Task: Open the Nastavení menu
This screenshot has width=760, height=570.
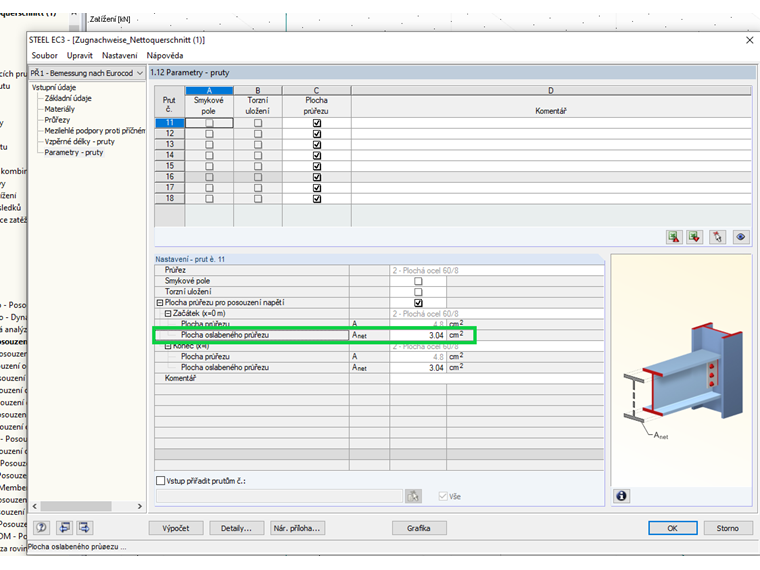Action: pos(120,56)
